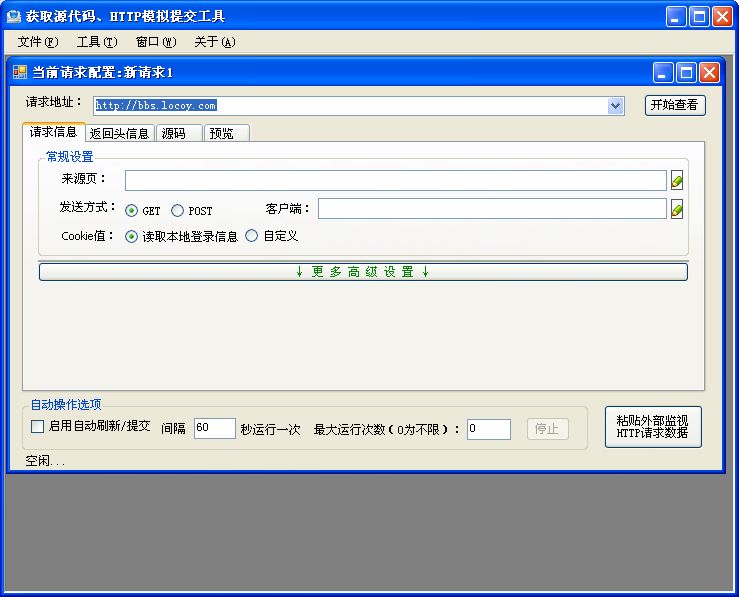The height and width of the screenshot is (597, 739).
Task: Enable the 启用自动刷新/提交 checkbox
Action: pos(38,427)
